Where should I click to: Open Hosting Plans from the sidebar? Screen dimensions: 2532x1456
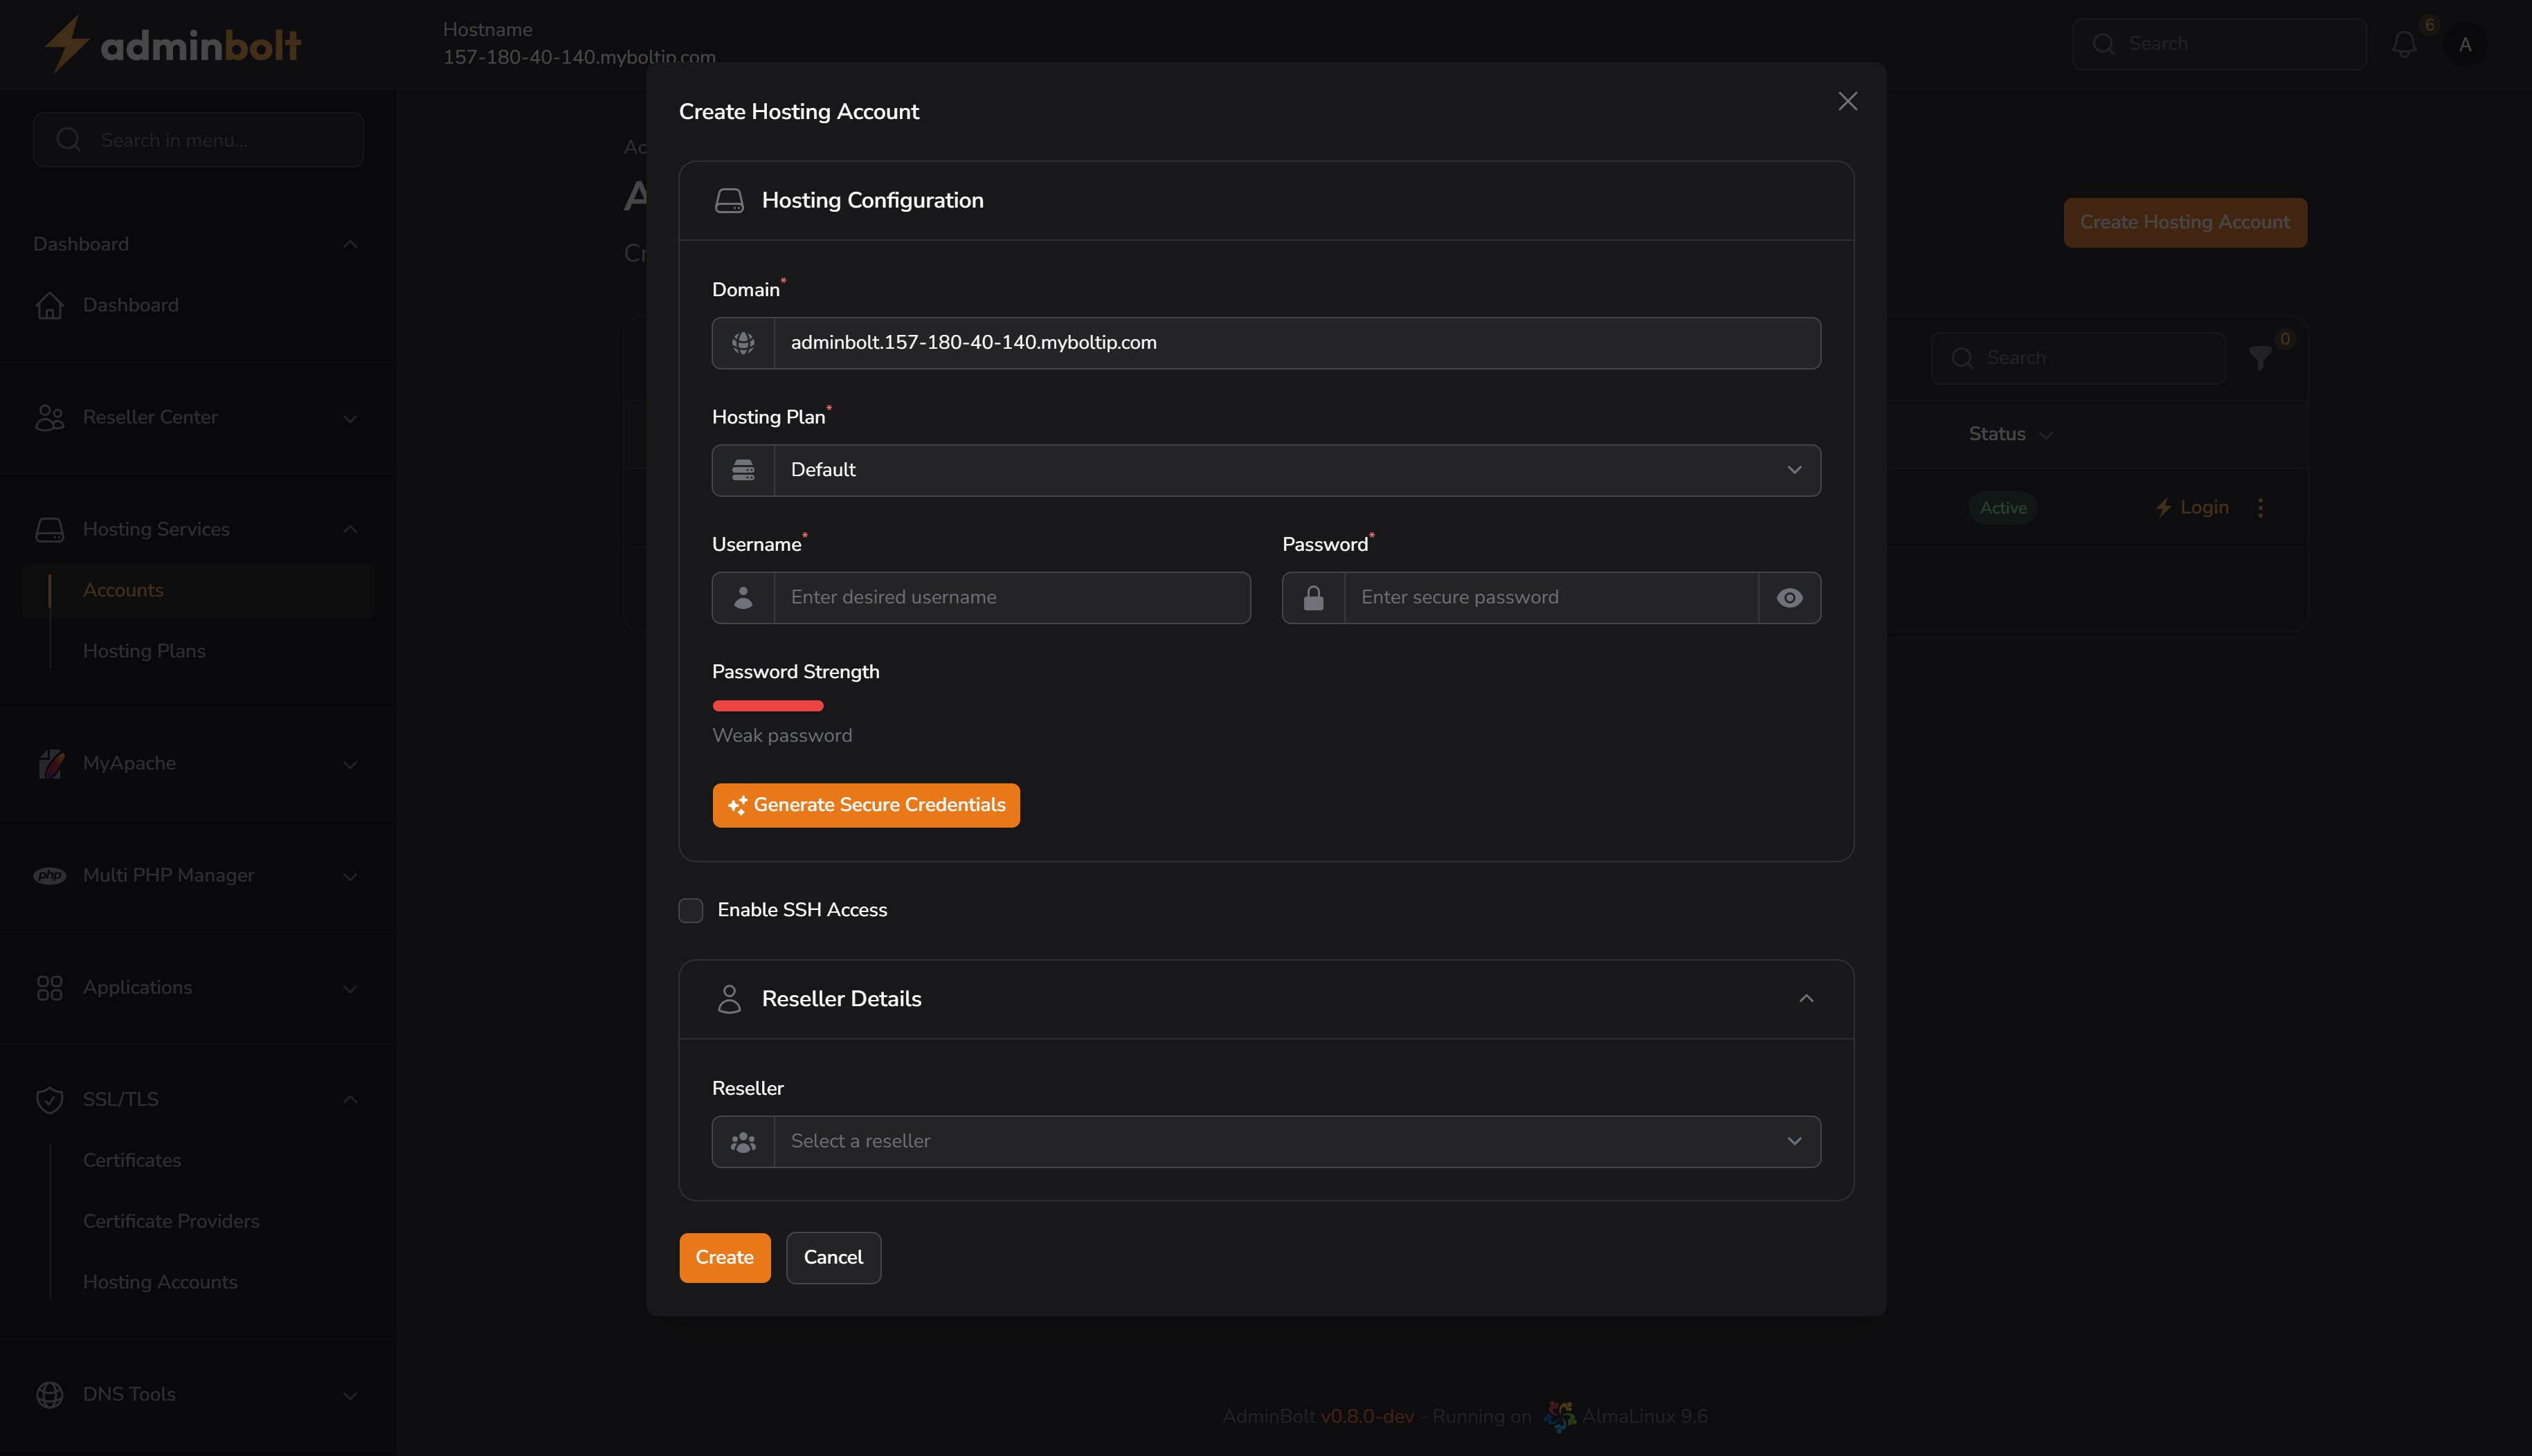coord(143,651)
